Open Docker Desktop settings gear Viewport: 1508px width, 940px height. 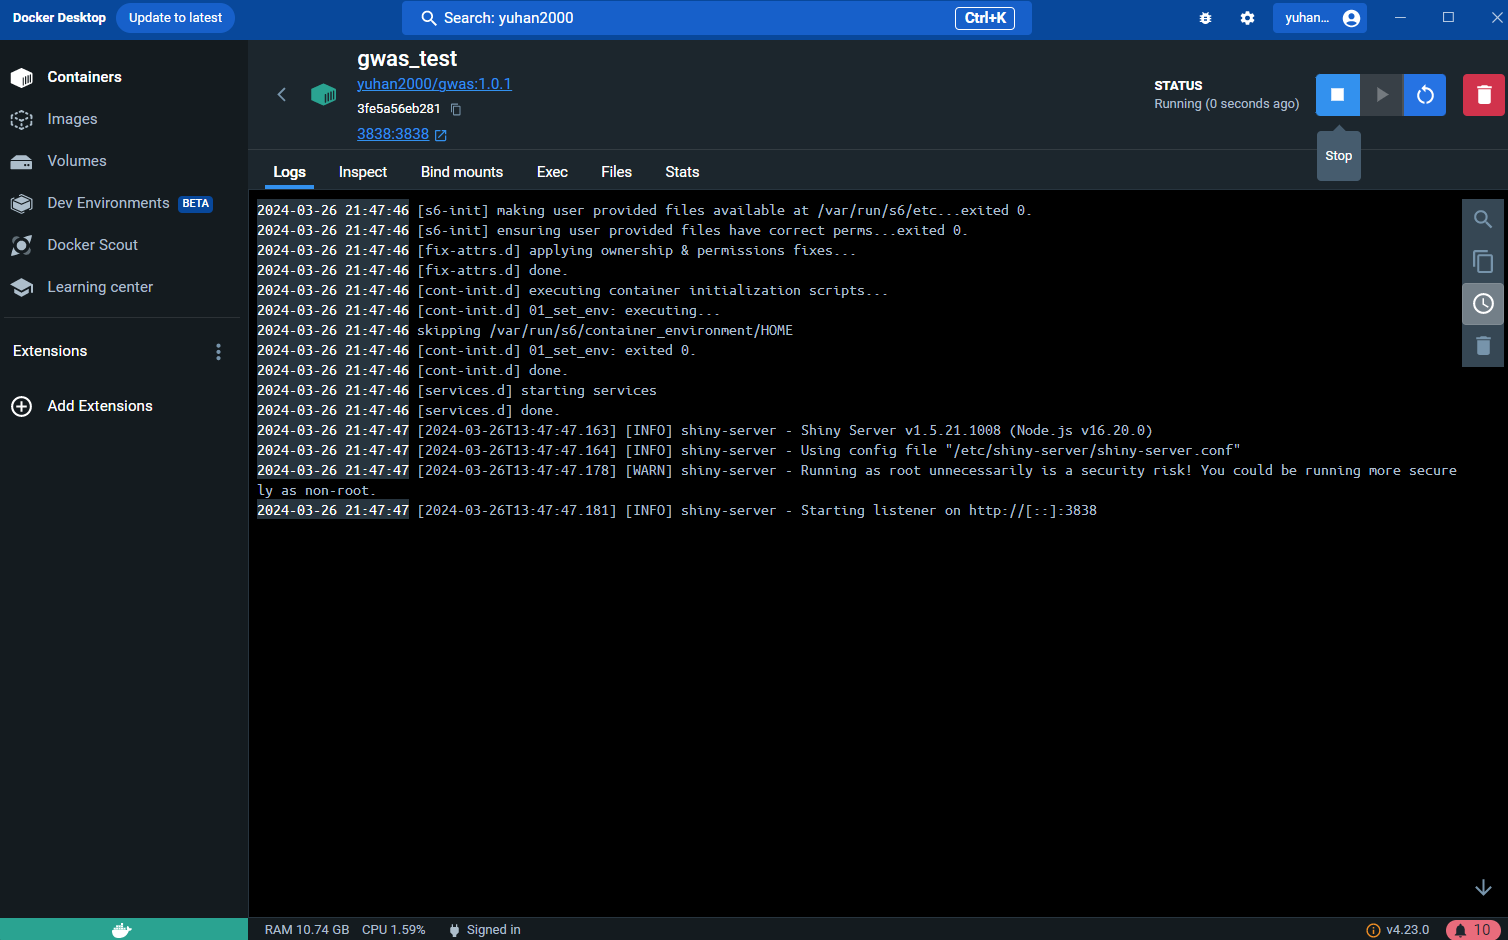click(1247, 18)
